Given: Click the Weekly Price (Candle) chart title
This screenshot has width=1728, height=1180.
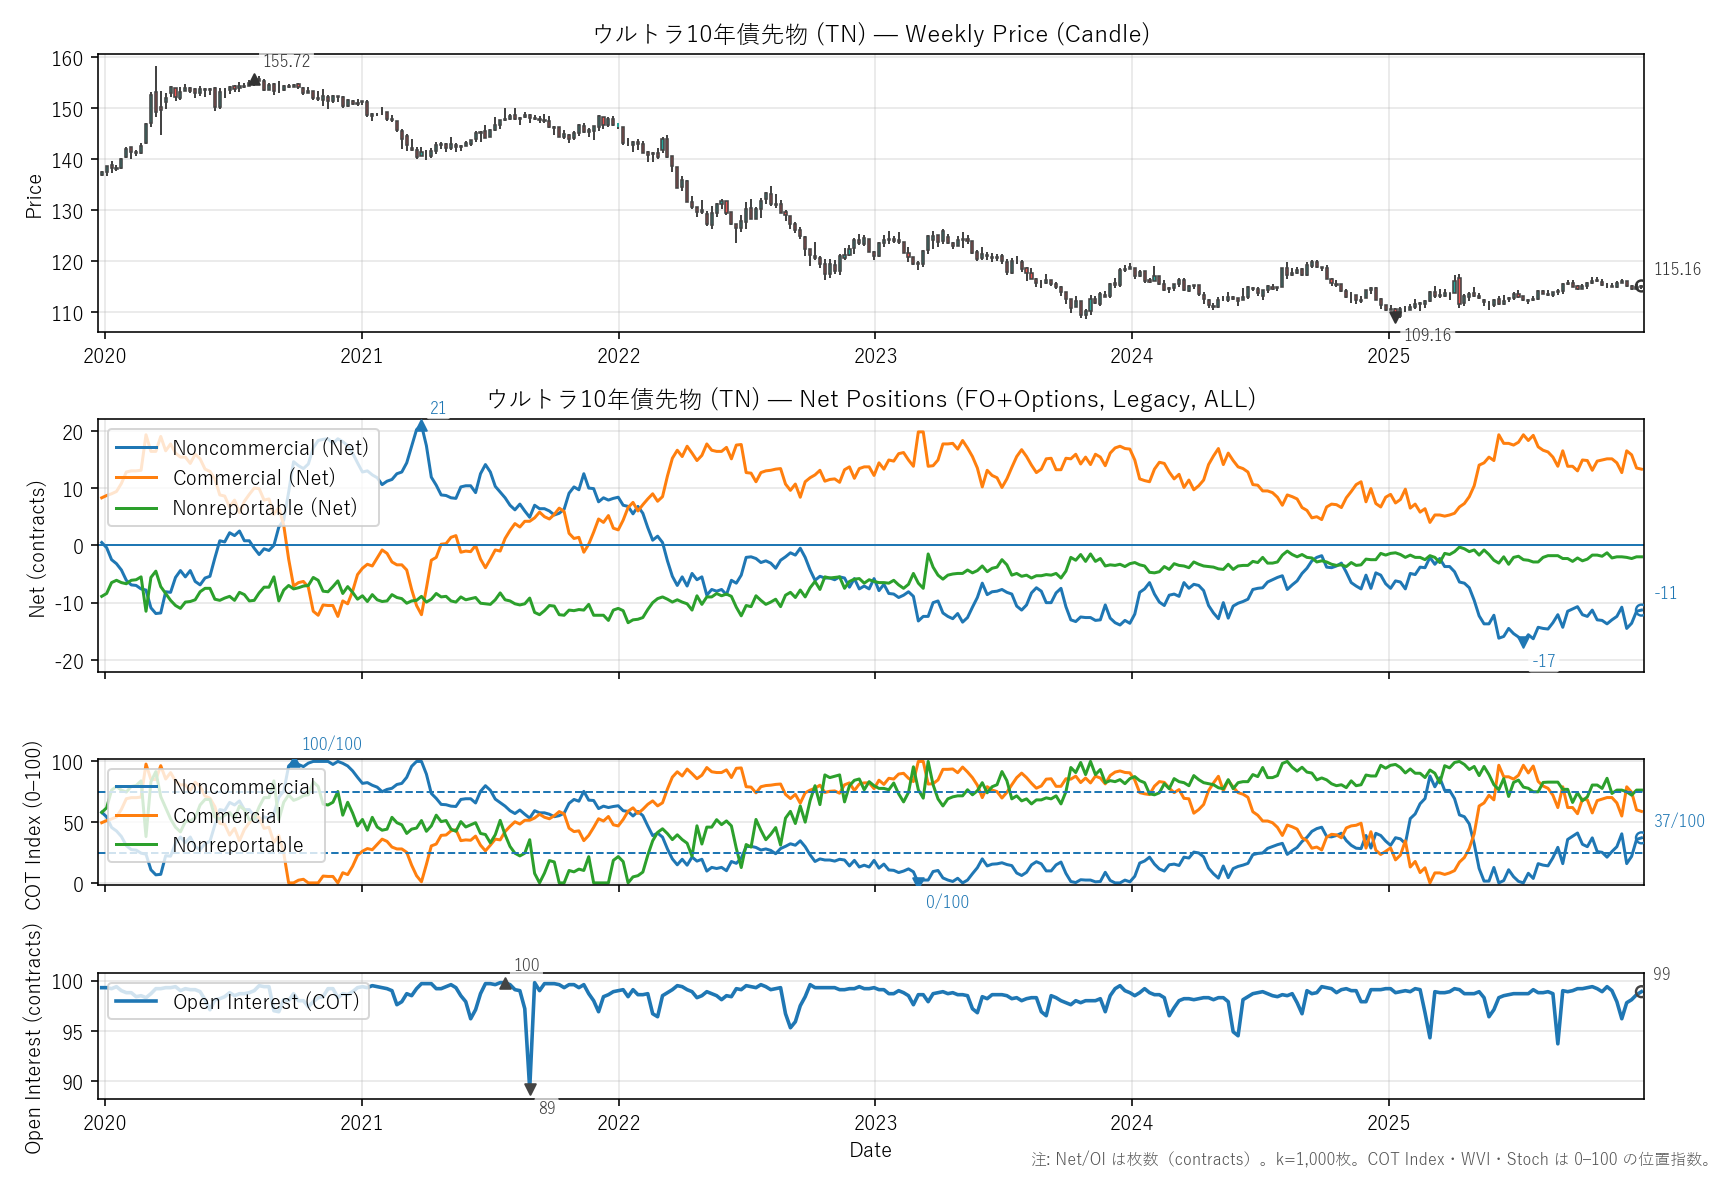Looking at the screenshot, I should (x=870, y=34).
